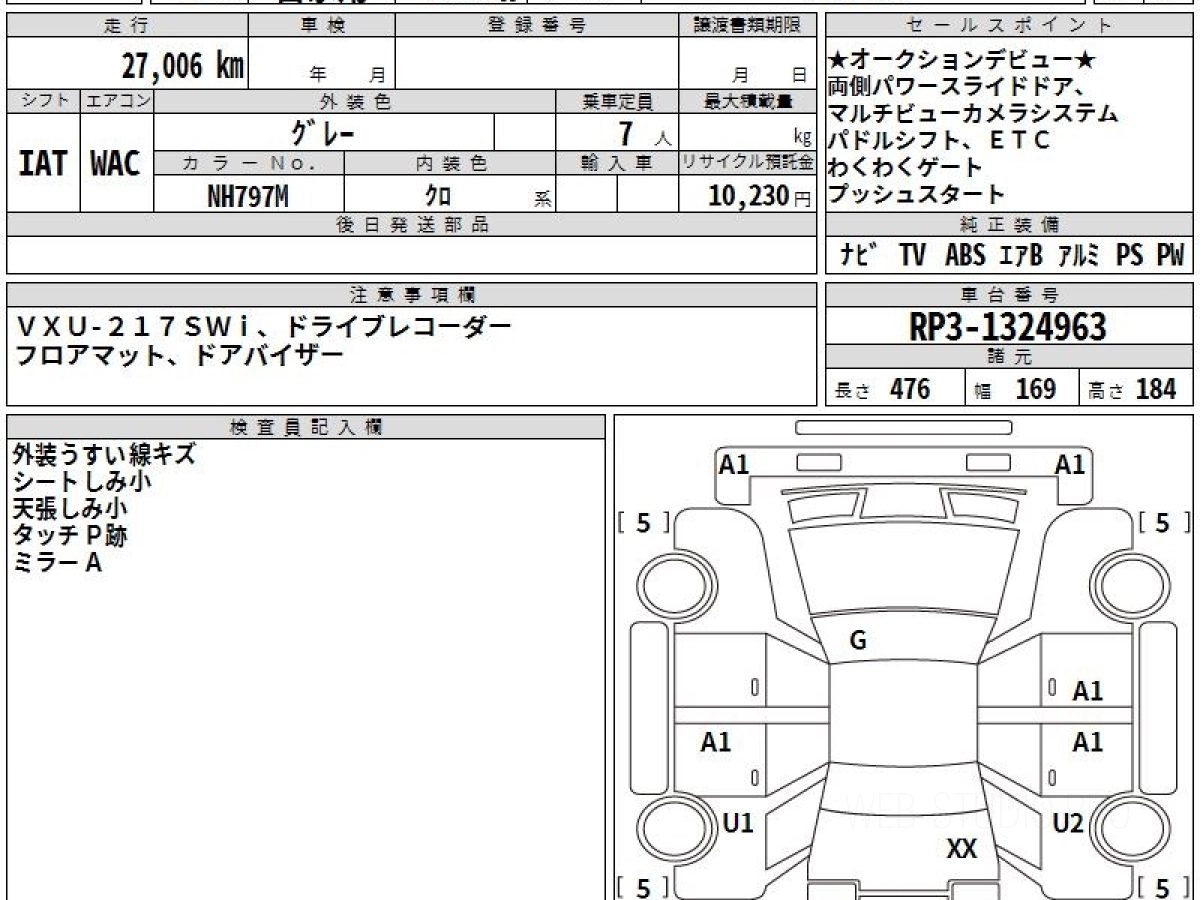
Task: Click the 外装色 header
Action: pyautogui.click(x=355, y=101)
